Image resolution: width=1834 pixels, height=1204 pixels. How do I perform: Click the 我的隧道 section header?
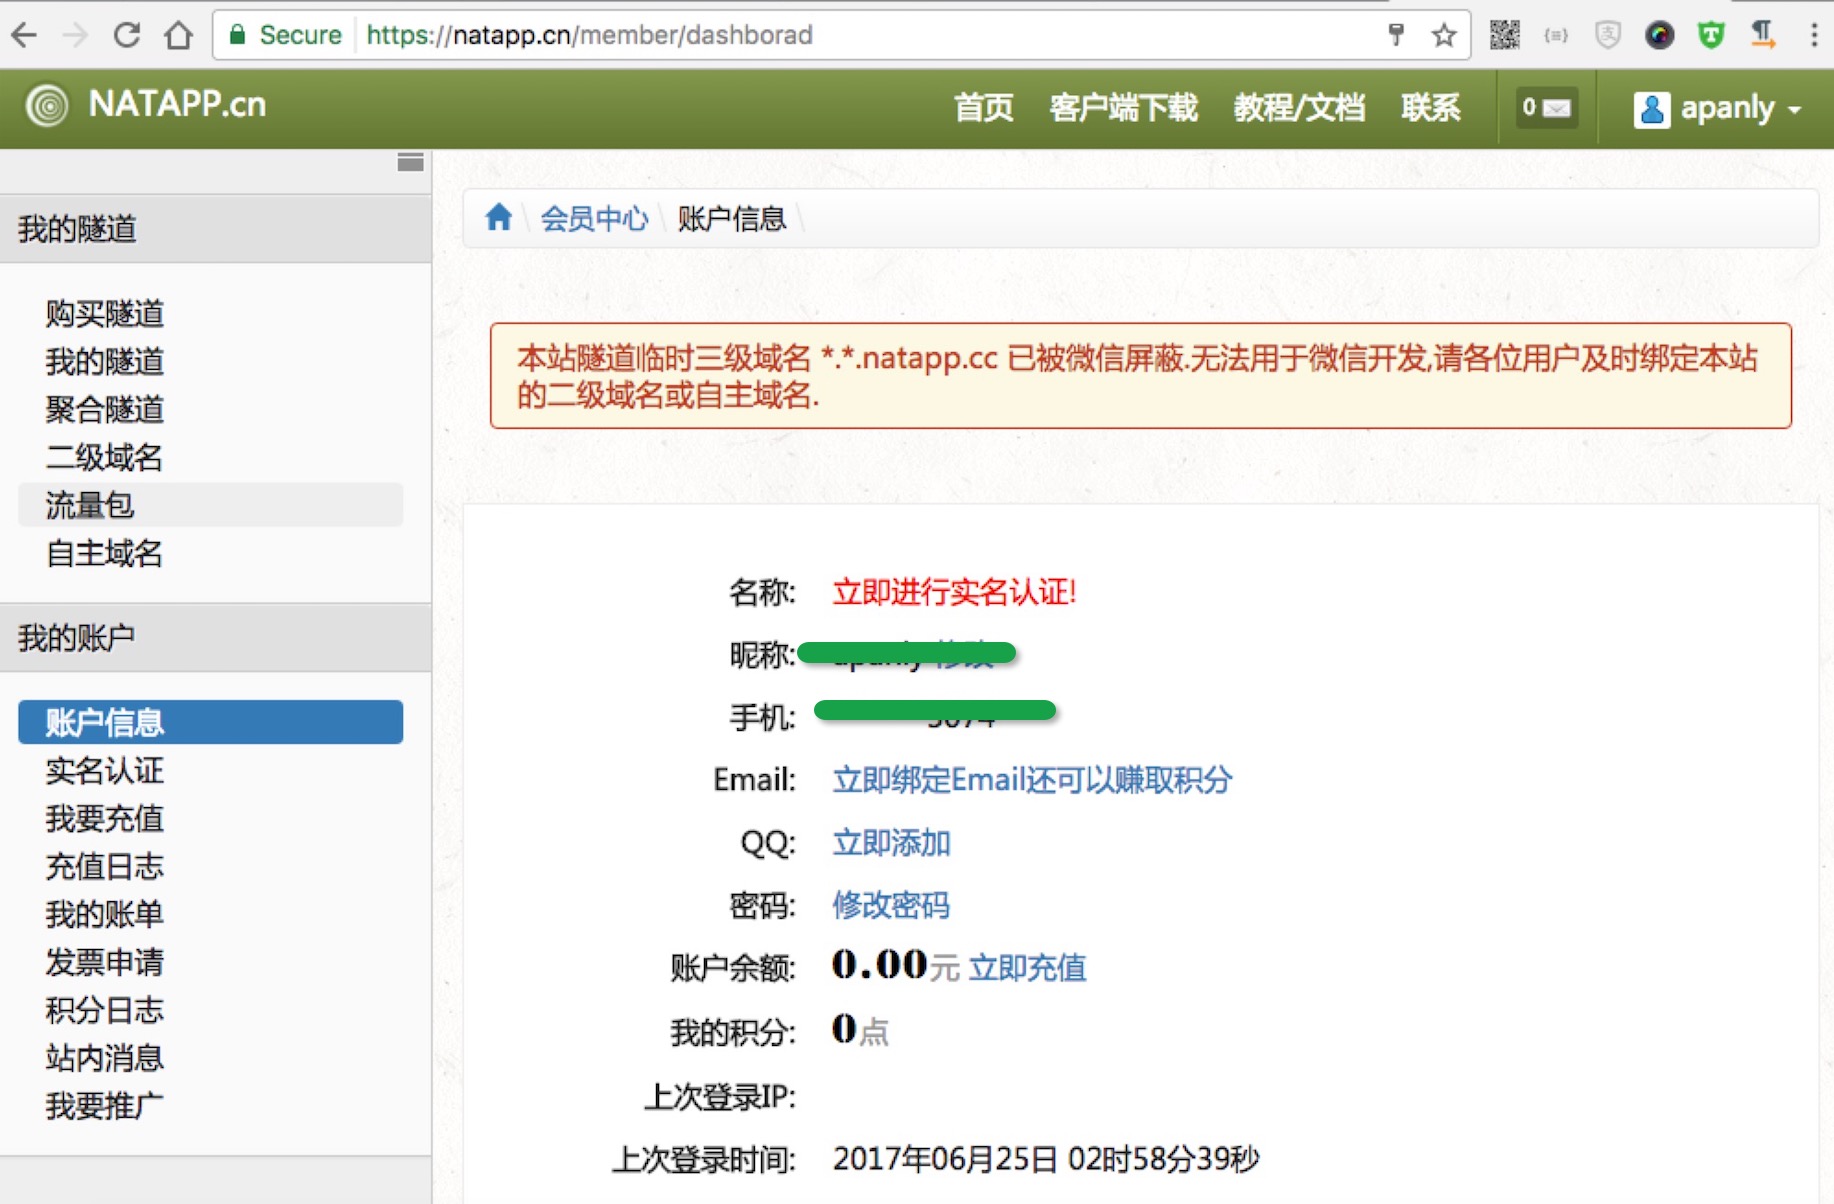pos(216,229)
